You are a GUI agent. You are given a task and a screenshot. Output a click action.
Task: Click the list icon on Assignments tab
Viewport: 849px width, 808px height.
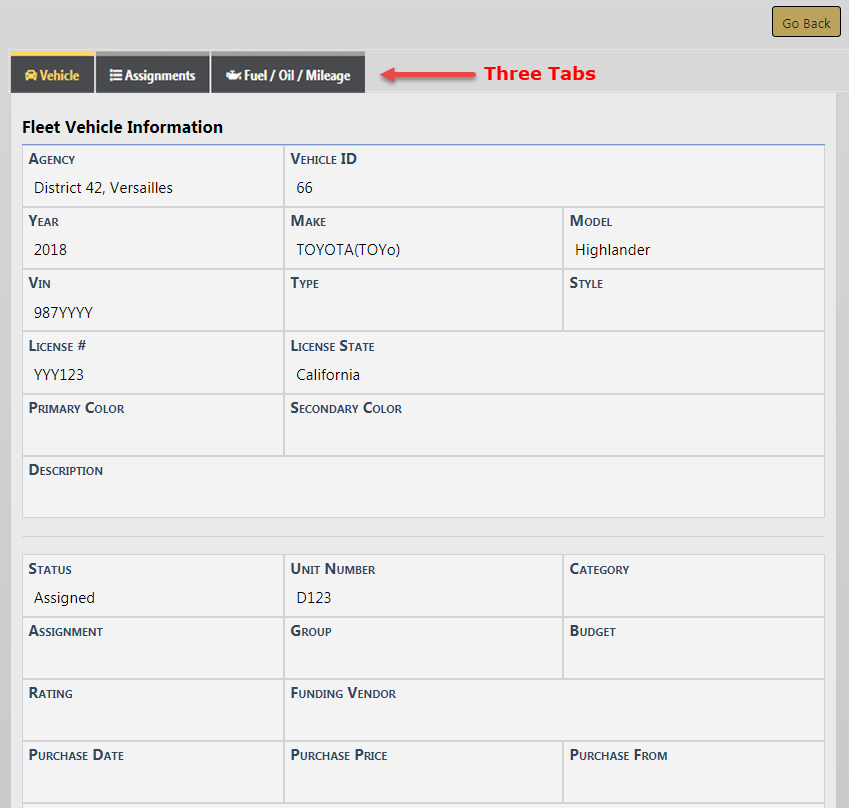pos(116,75)
